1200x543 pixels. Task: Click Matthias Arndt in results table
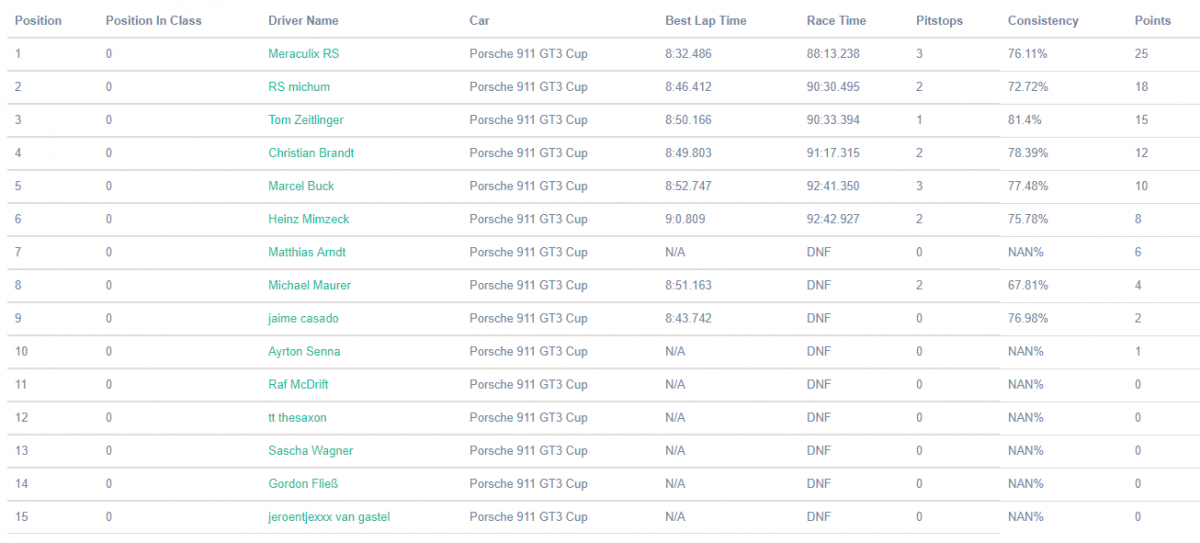click(x=307, y=252)
